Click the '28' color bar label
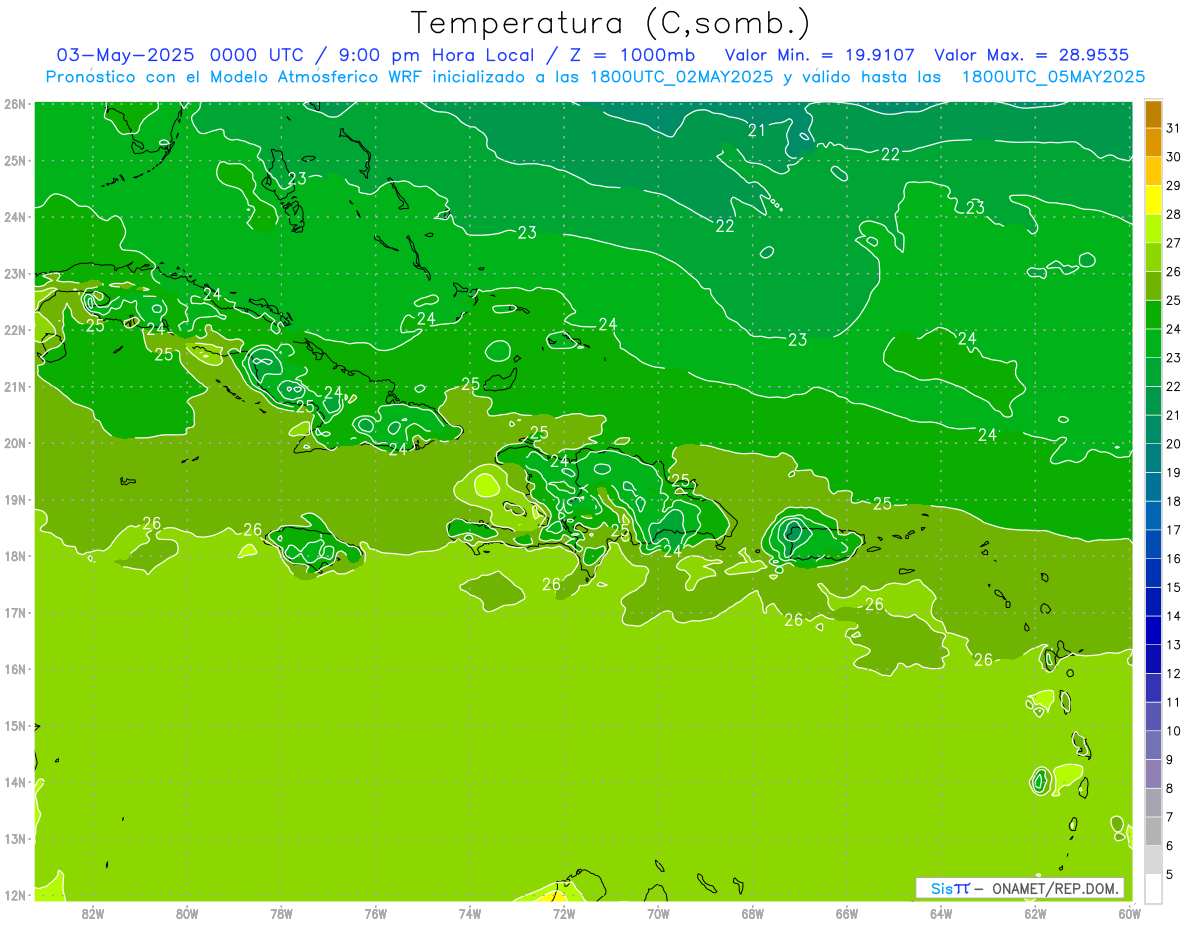The width and height of the screenshot is (1200, 927). 1173,214
